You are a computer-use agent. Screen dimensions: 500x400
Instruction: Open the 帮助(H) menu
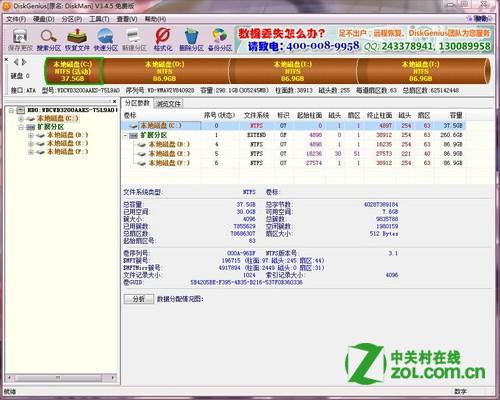coord(155,19)
